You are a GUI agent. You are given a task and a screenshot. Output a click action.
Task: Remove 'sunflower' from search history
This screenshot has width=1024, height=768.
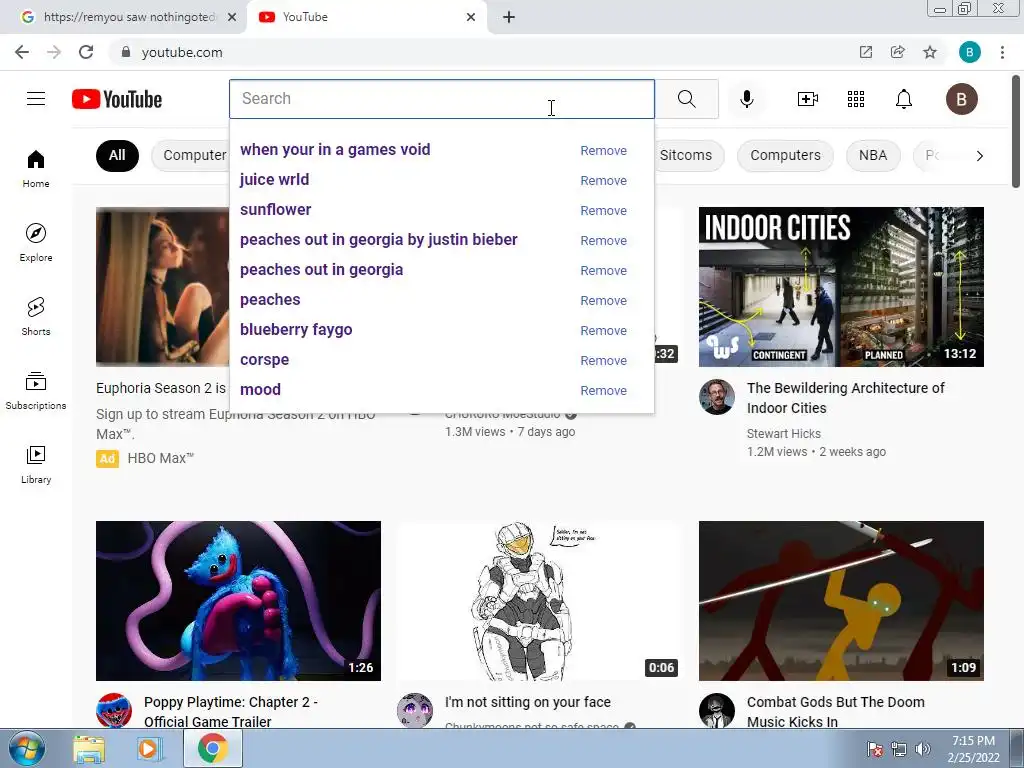603,210
